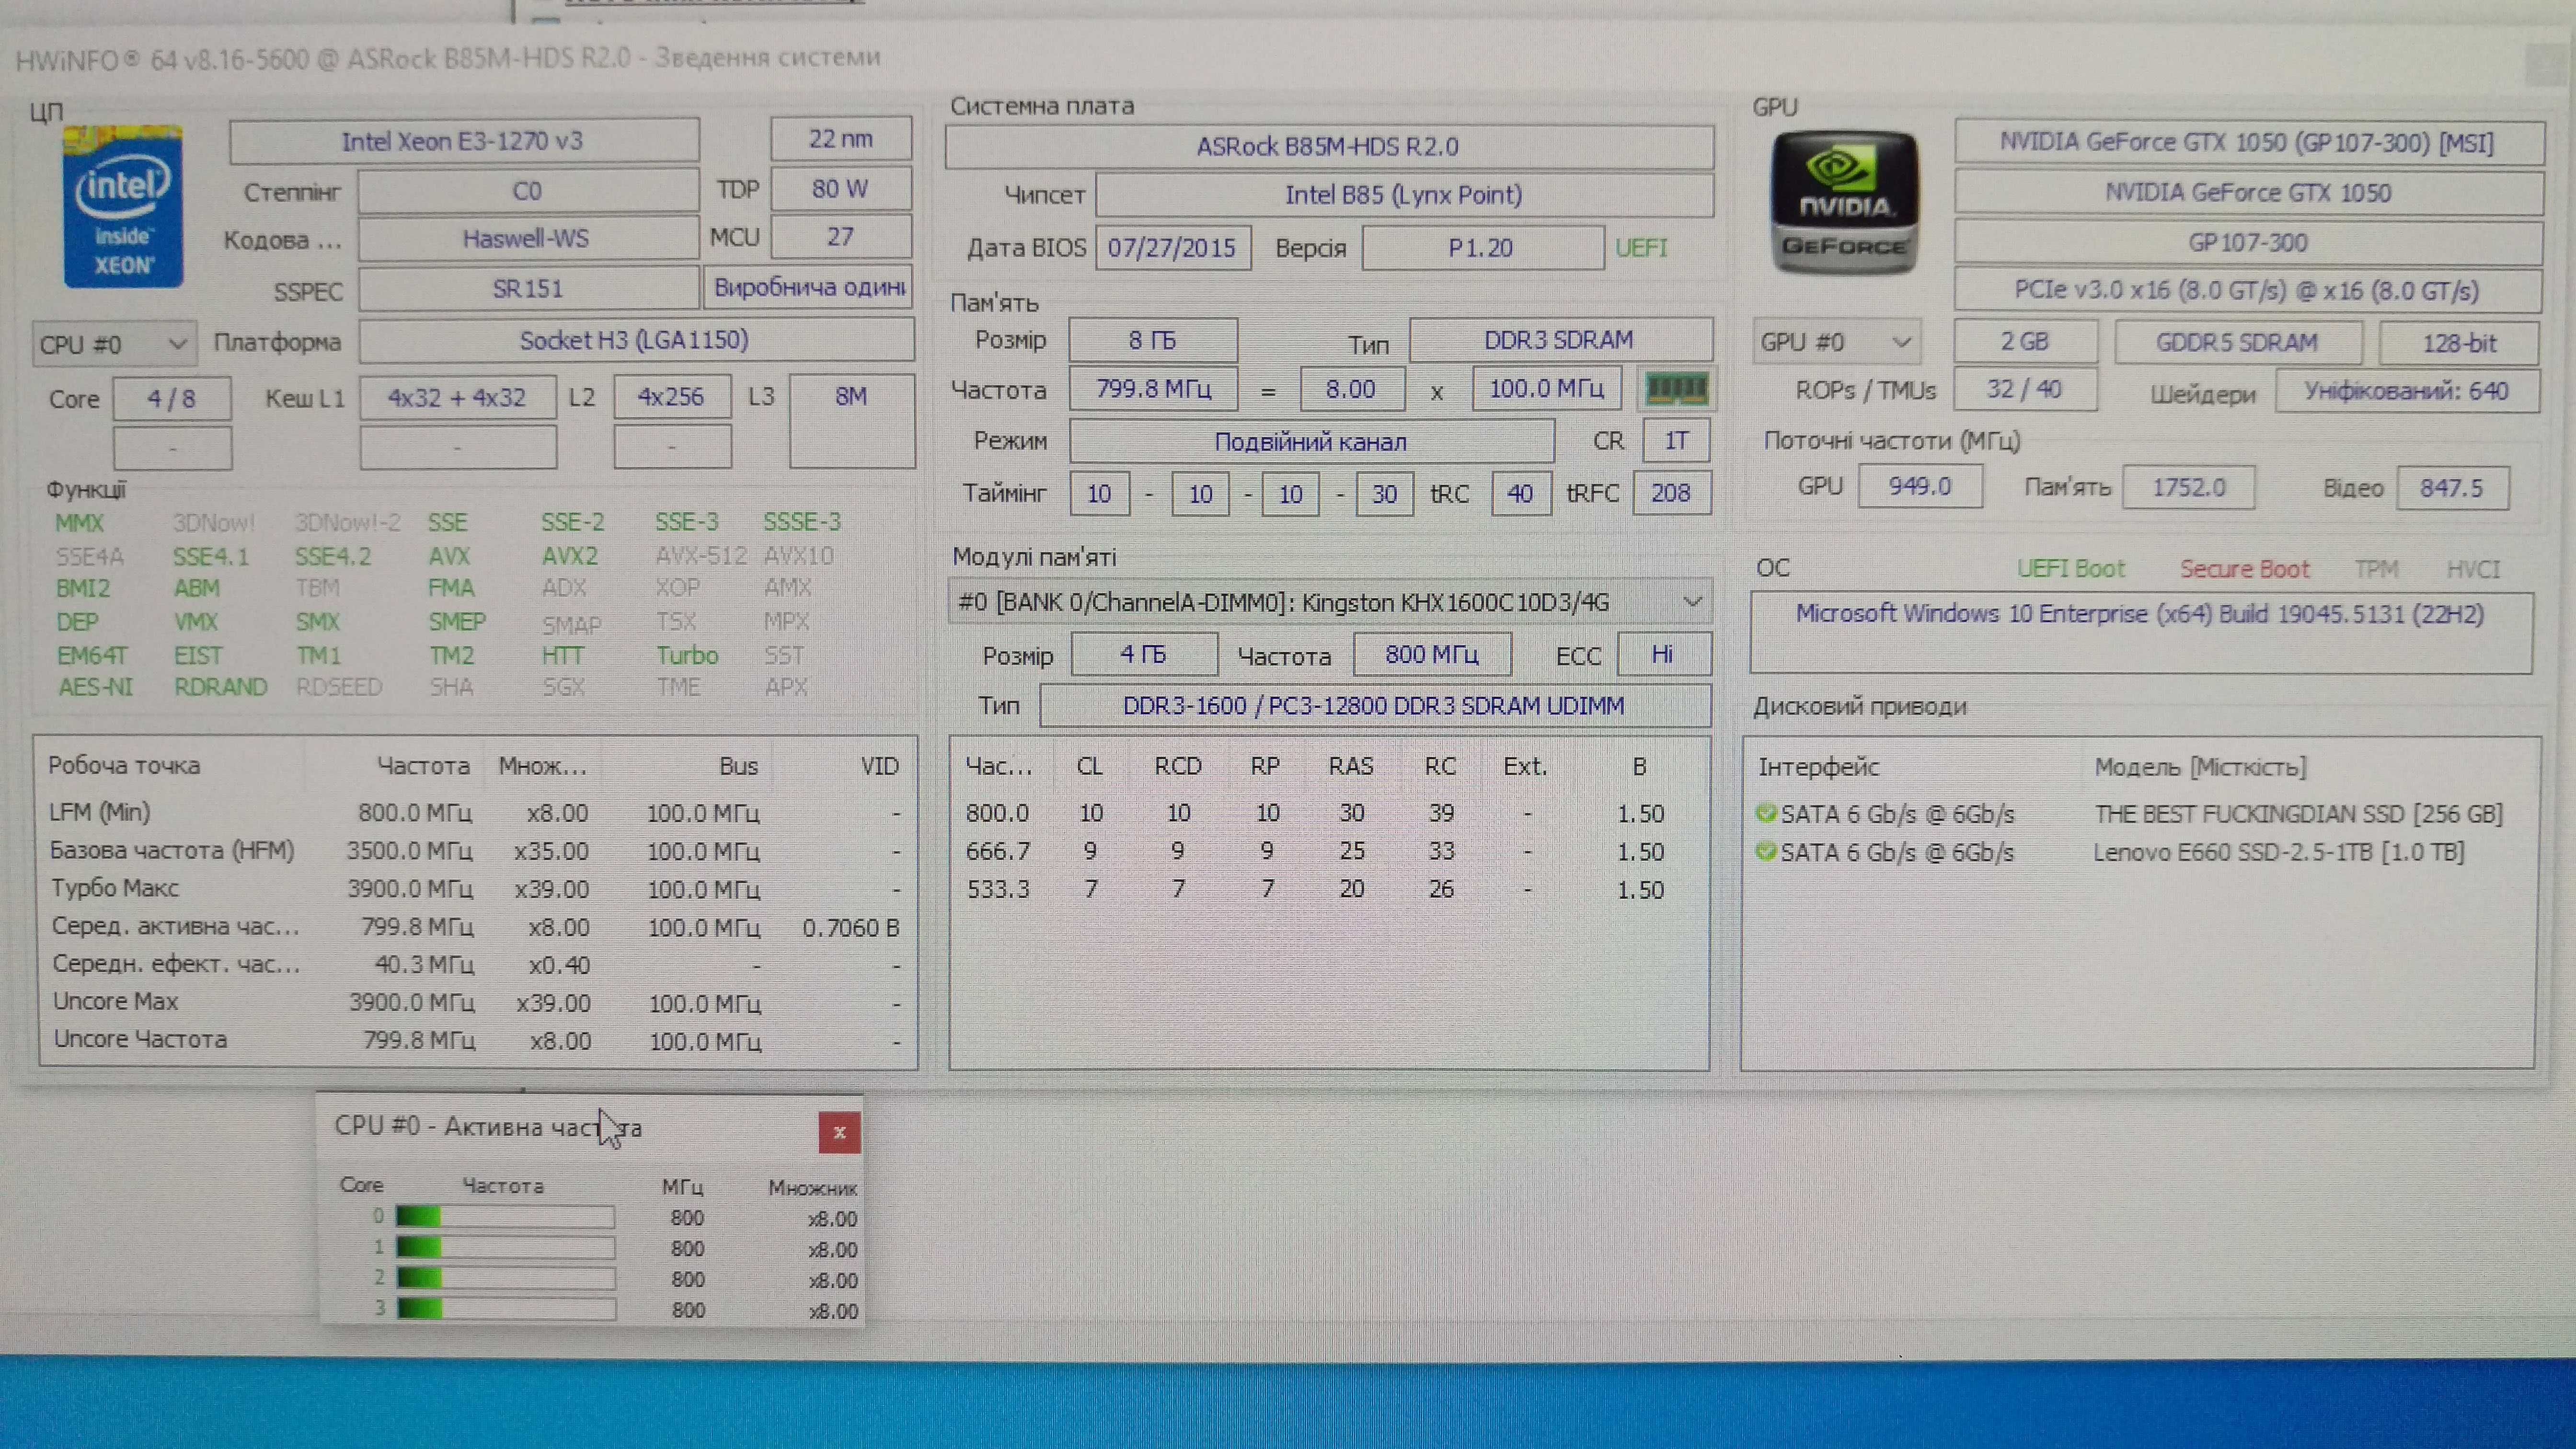Click the GDDR5 SDRAM memory type field
2576x1449 pixels.
point(2237,342)
